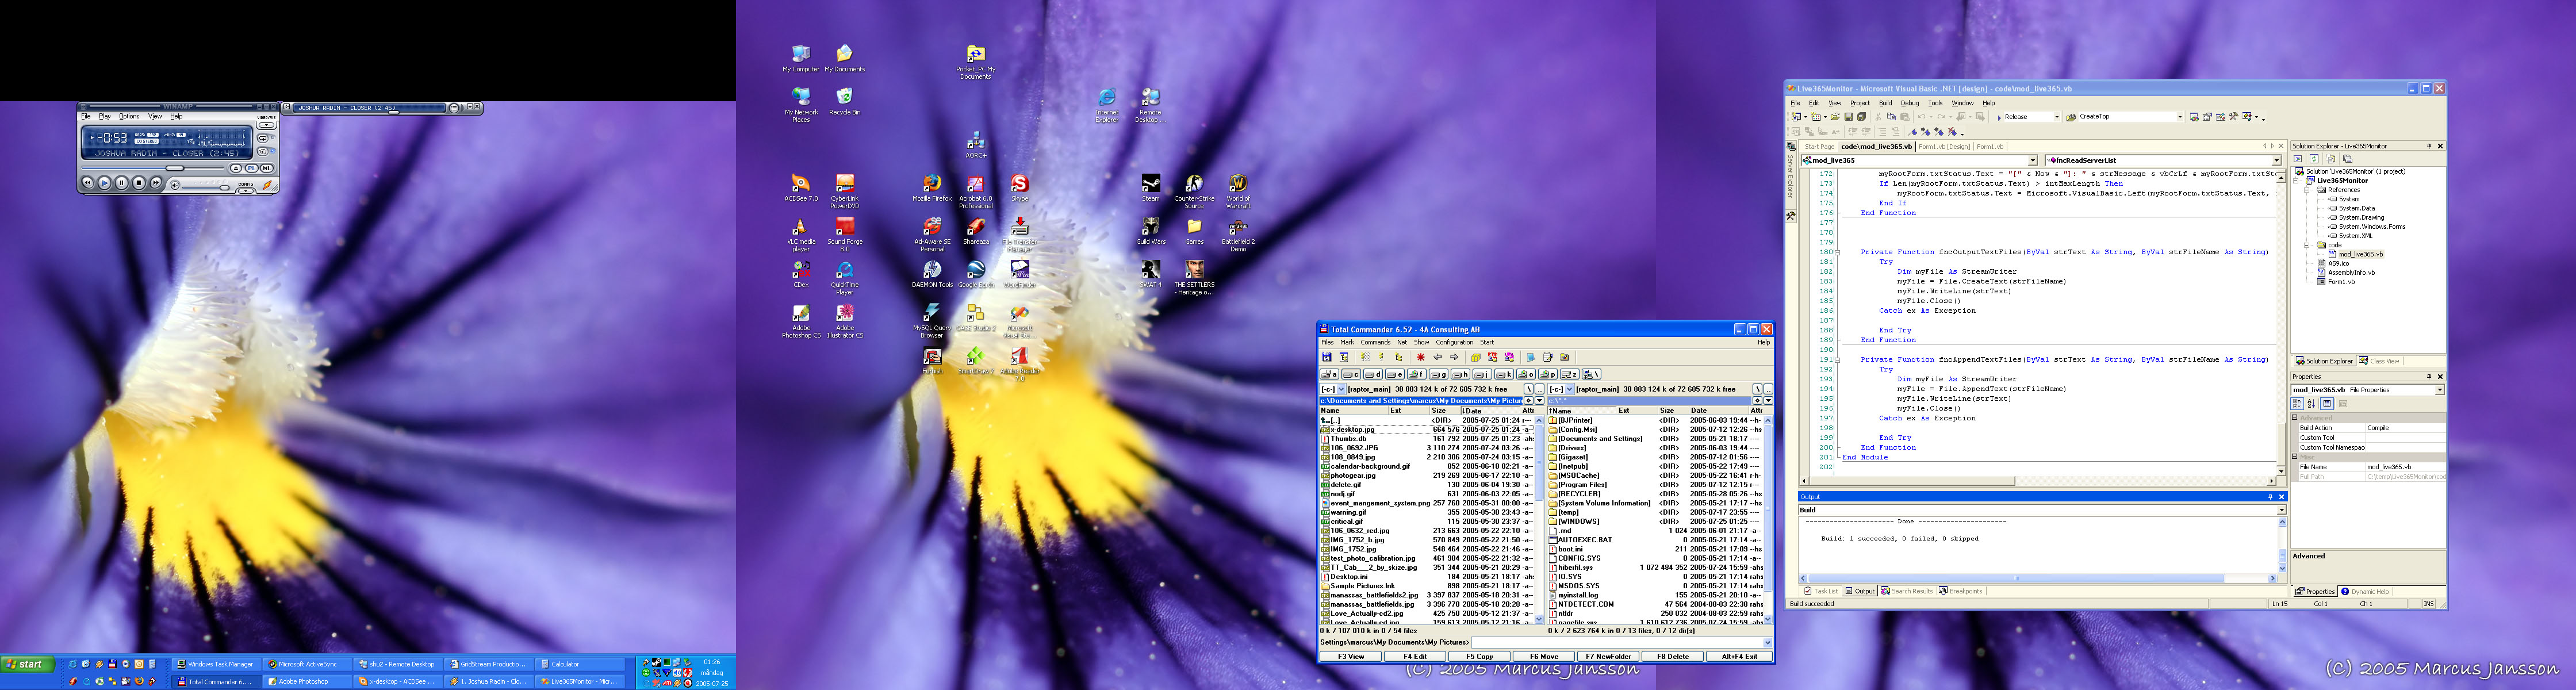Click the FTP connect icon in Total Commander
Image resolution: width=2576 pixels, height=690 pixels.
1493,357
